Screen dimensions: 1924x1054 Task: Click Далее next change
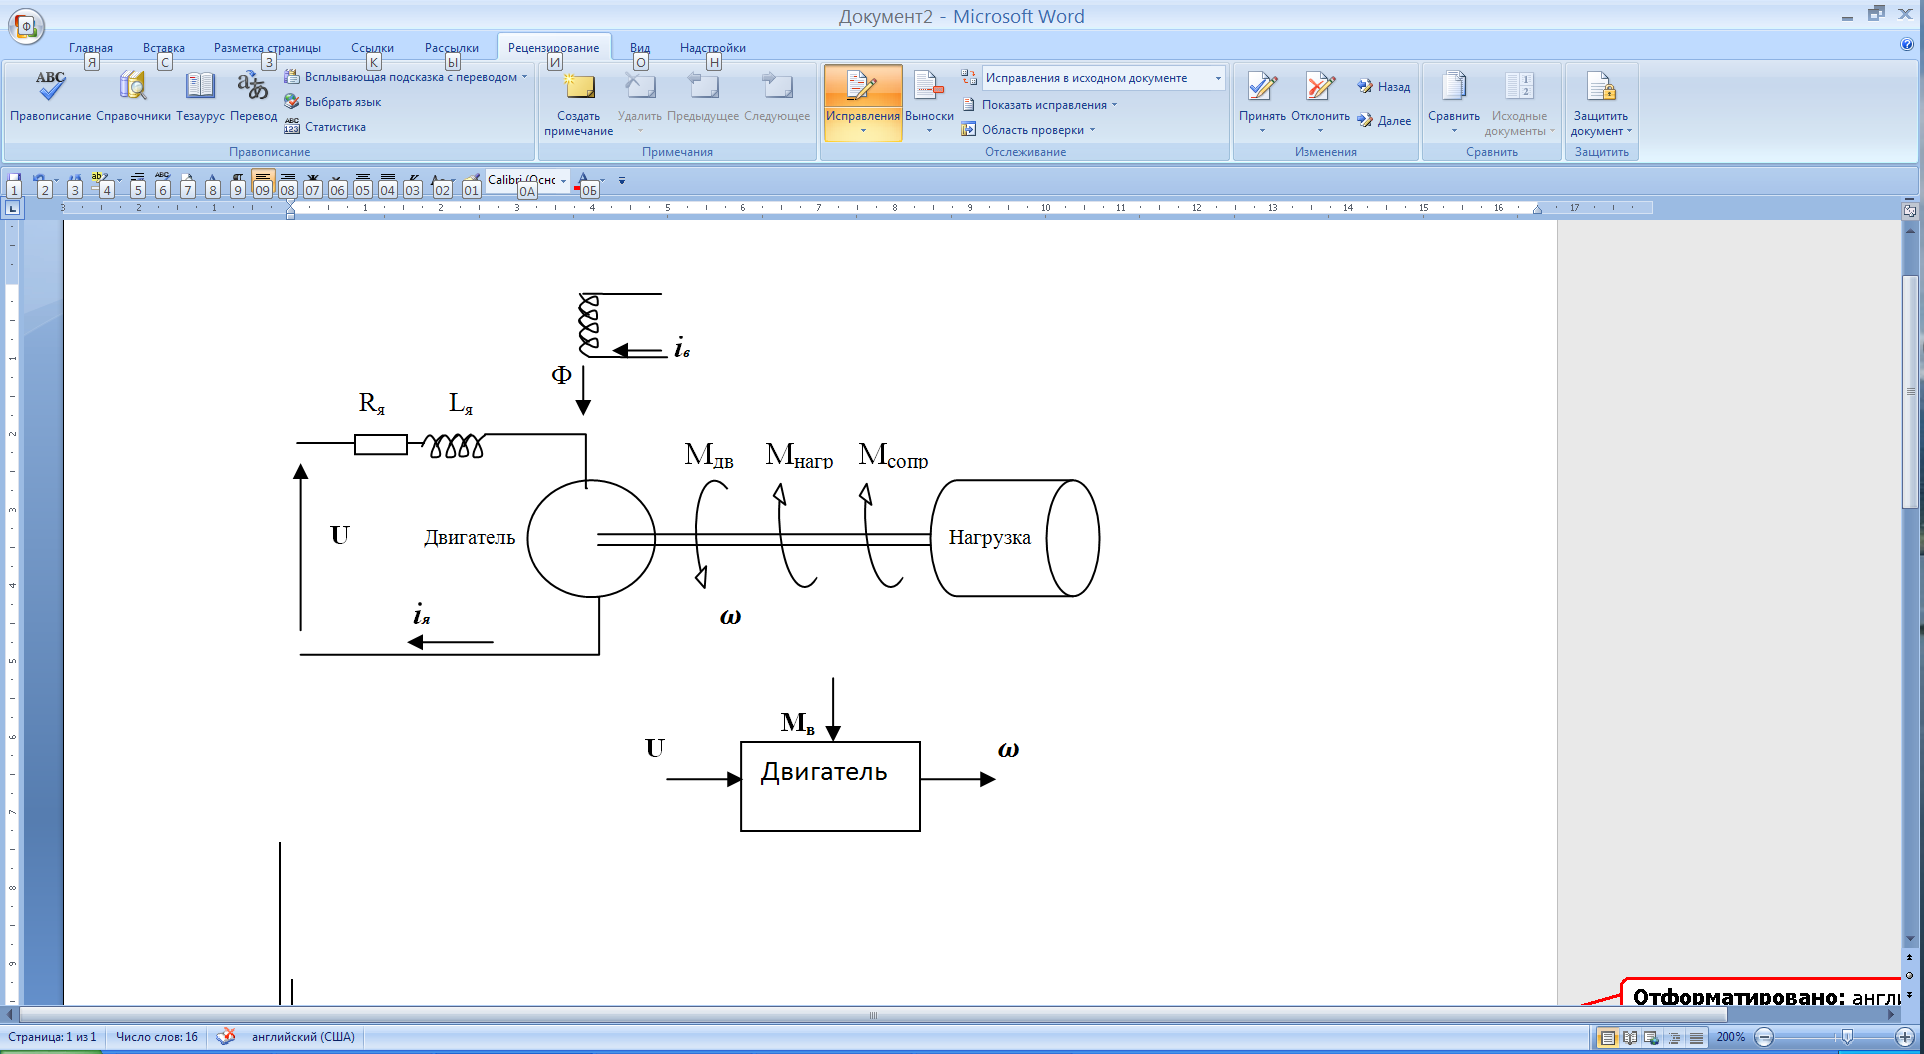pos(1384,120)
